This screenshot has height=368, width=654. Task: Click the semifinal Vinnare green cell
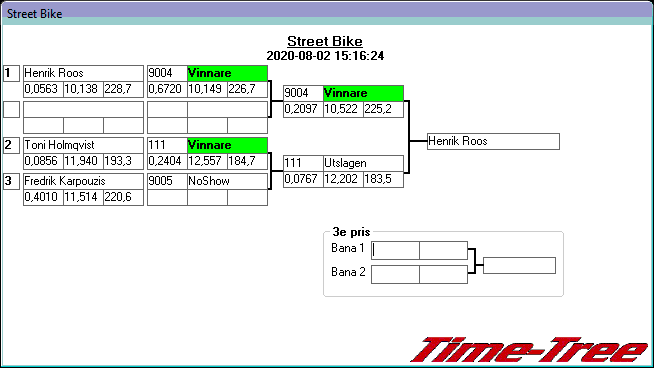tap(363, 93)
